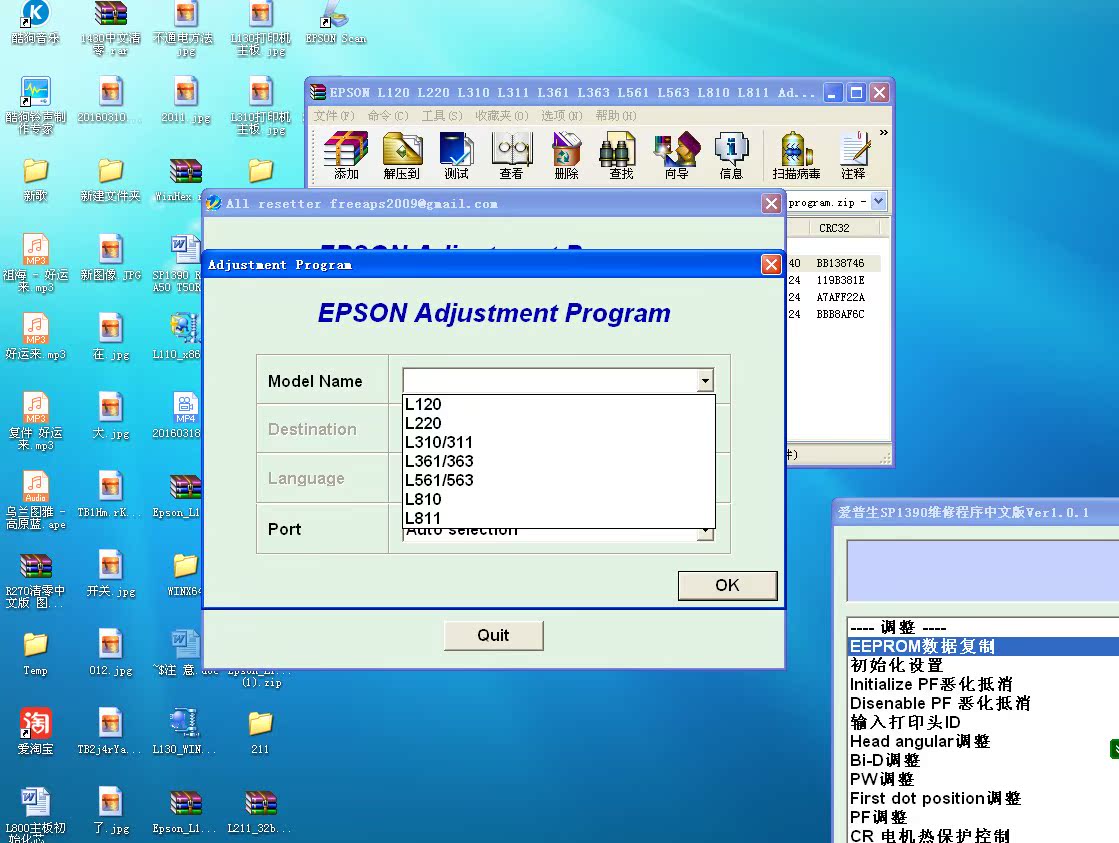The image size is (1119, 843).
Task: Select the 乌兰图雅 - 高原蓝 ape audio icon
Action: [x=36, y=500]
